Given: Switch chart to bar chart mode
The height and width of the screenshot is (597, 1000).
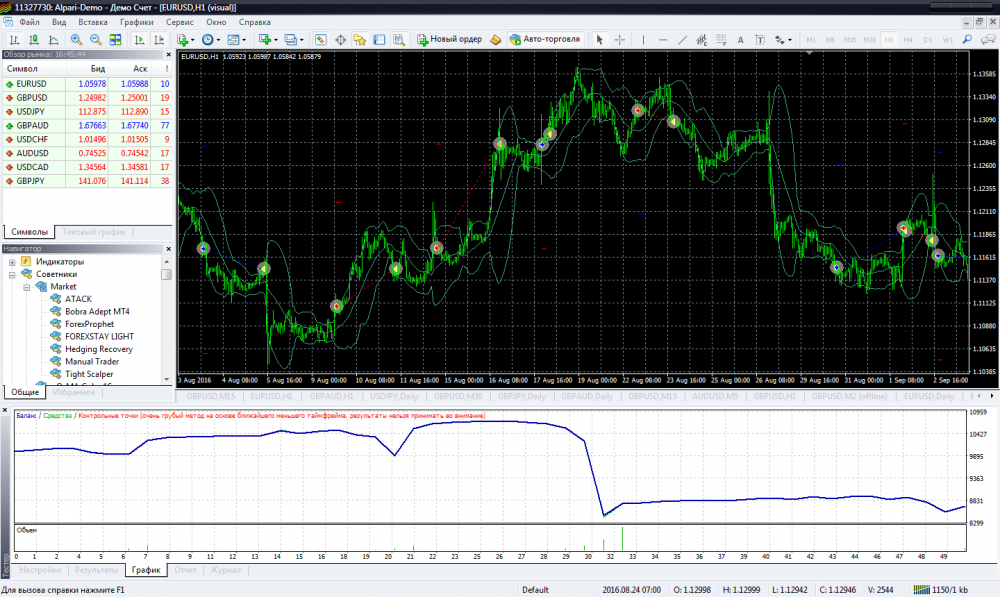Looking at the screenshot, I should coord(14,40).
